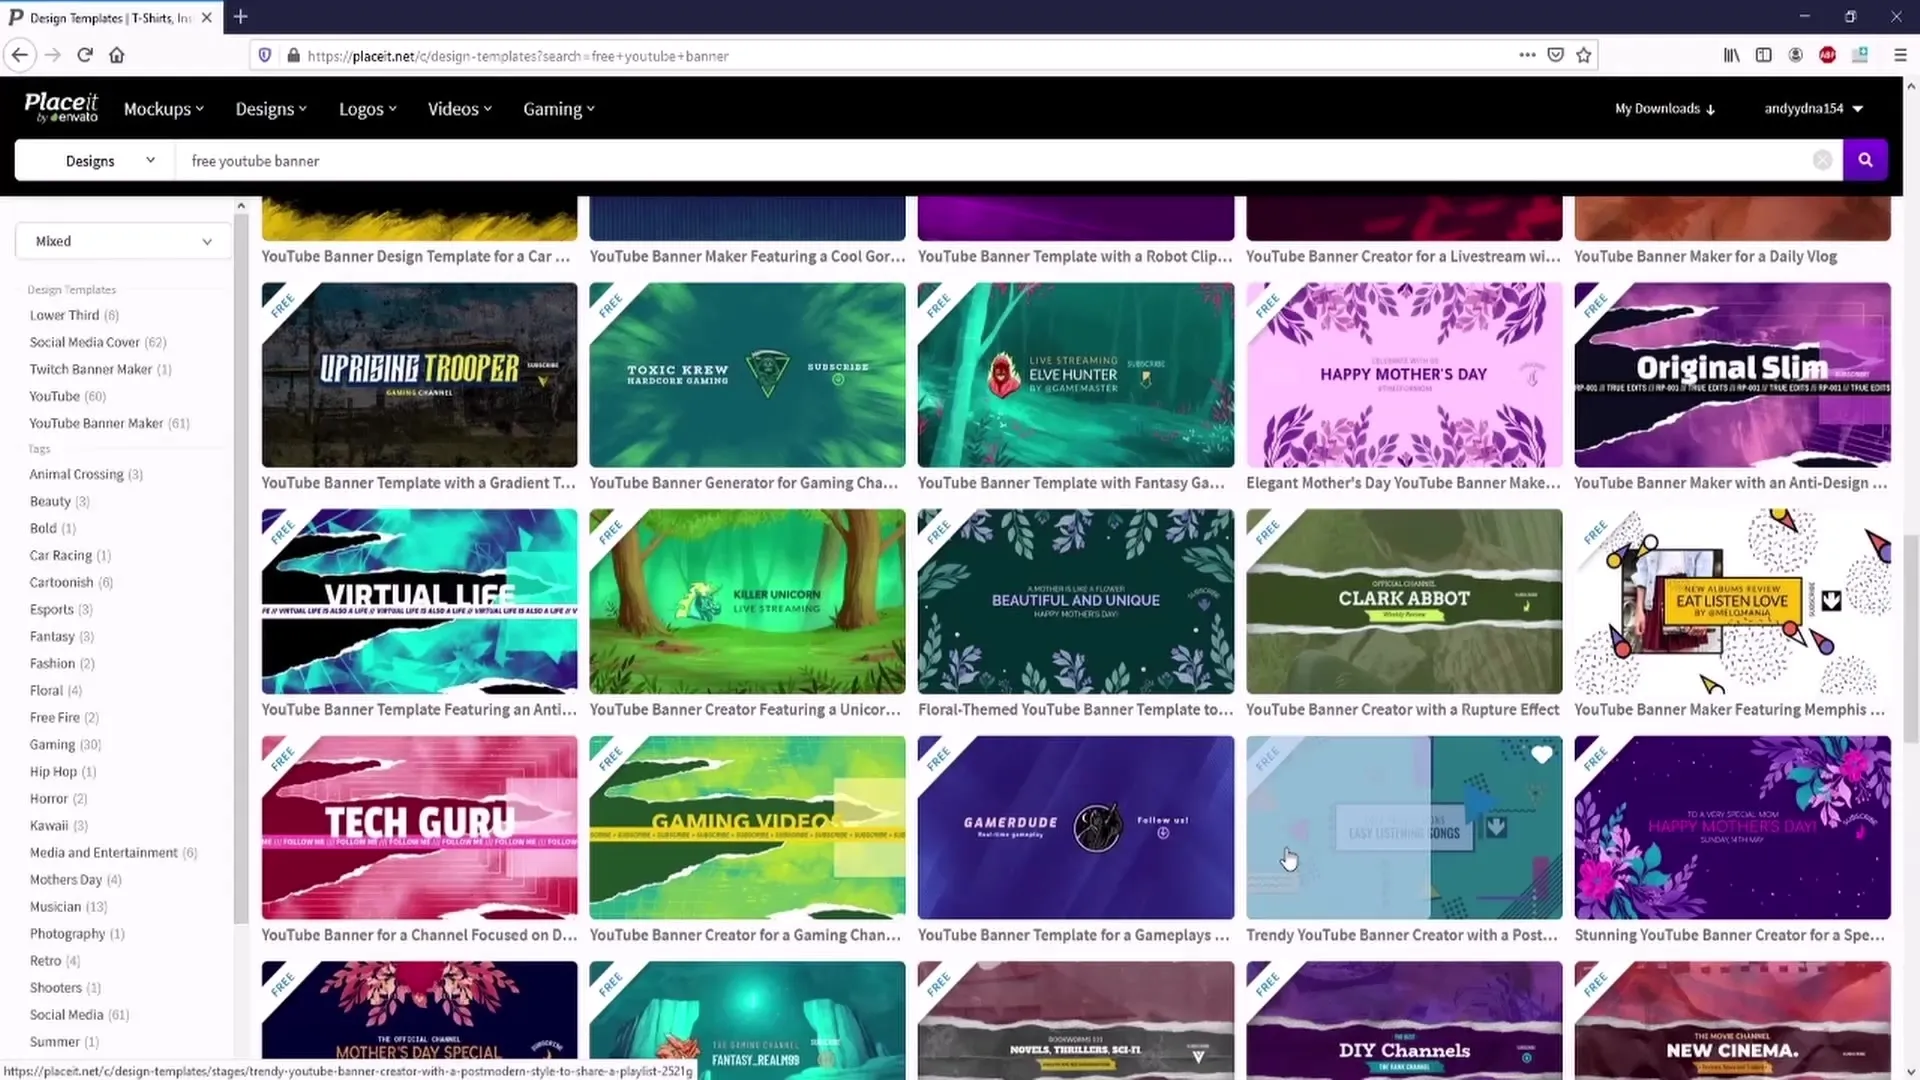Open the Mockups dropdown menu
The image size is (1920, 1080).
[164, 109]
